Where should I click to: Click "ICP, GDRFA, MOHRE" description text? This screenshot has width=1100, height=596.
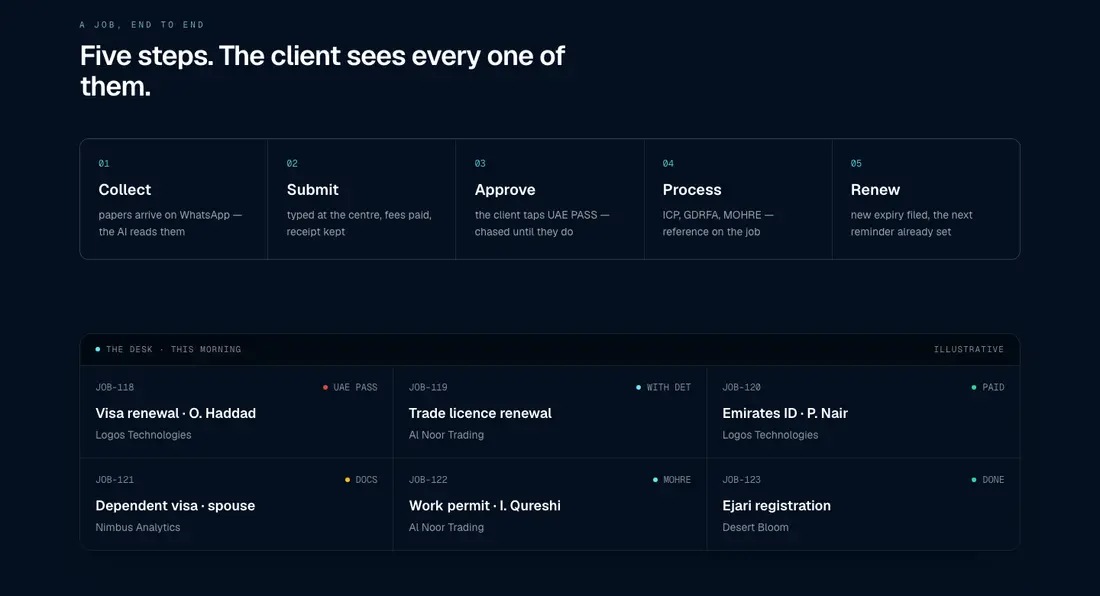coord(718,223)
